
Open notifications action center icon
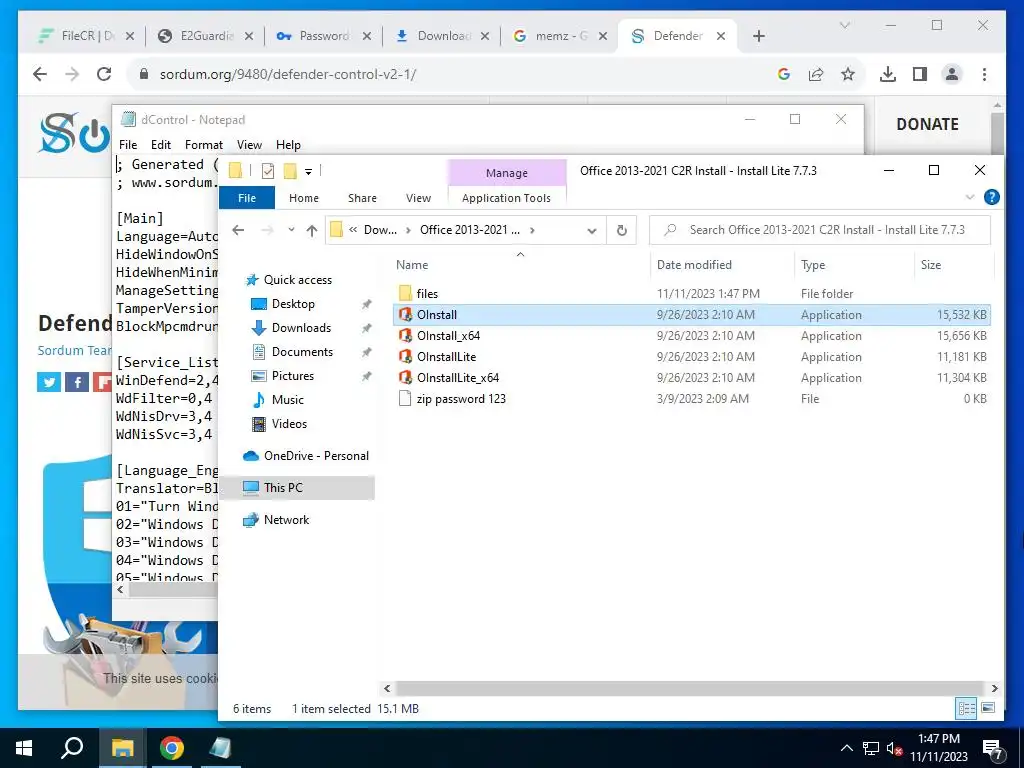[992, 748]
